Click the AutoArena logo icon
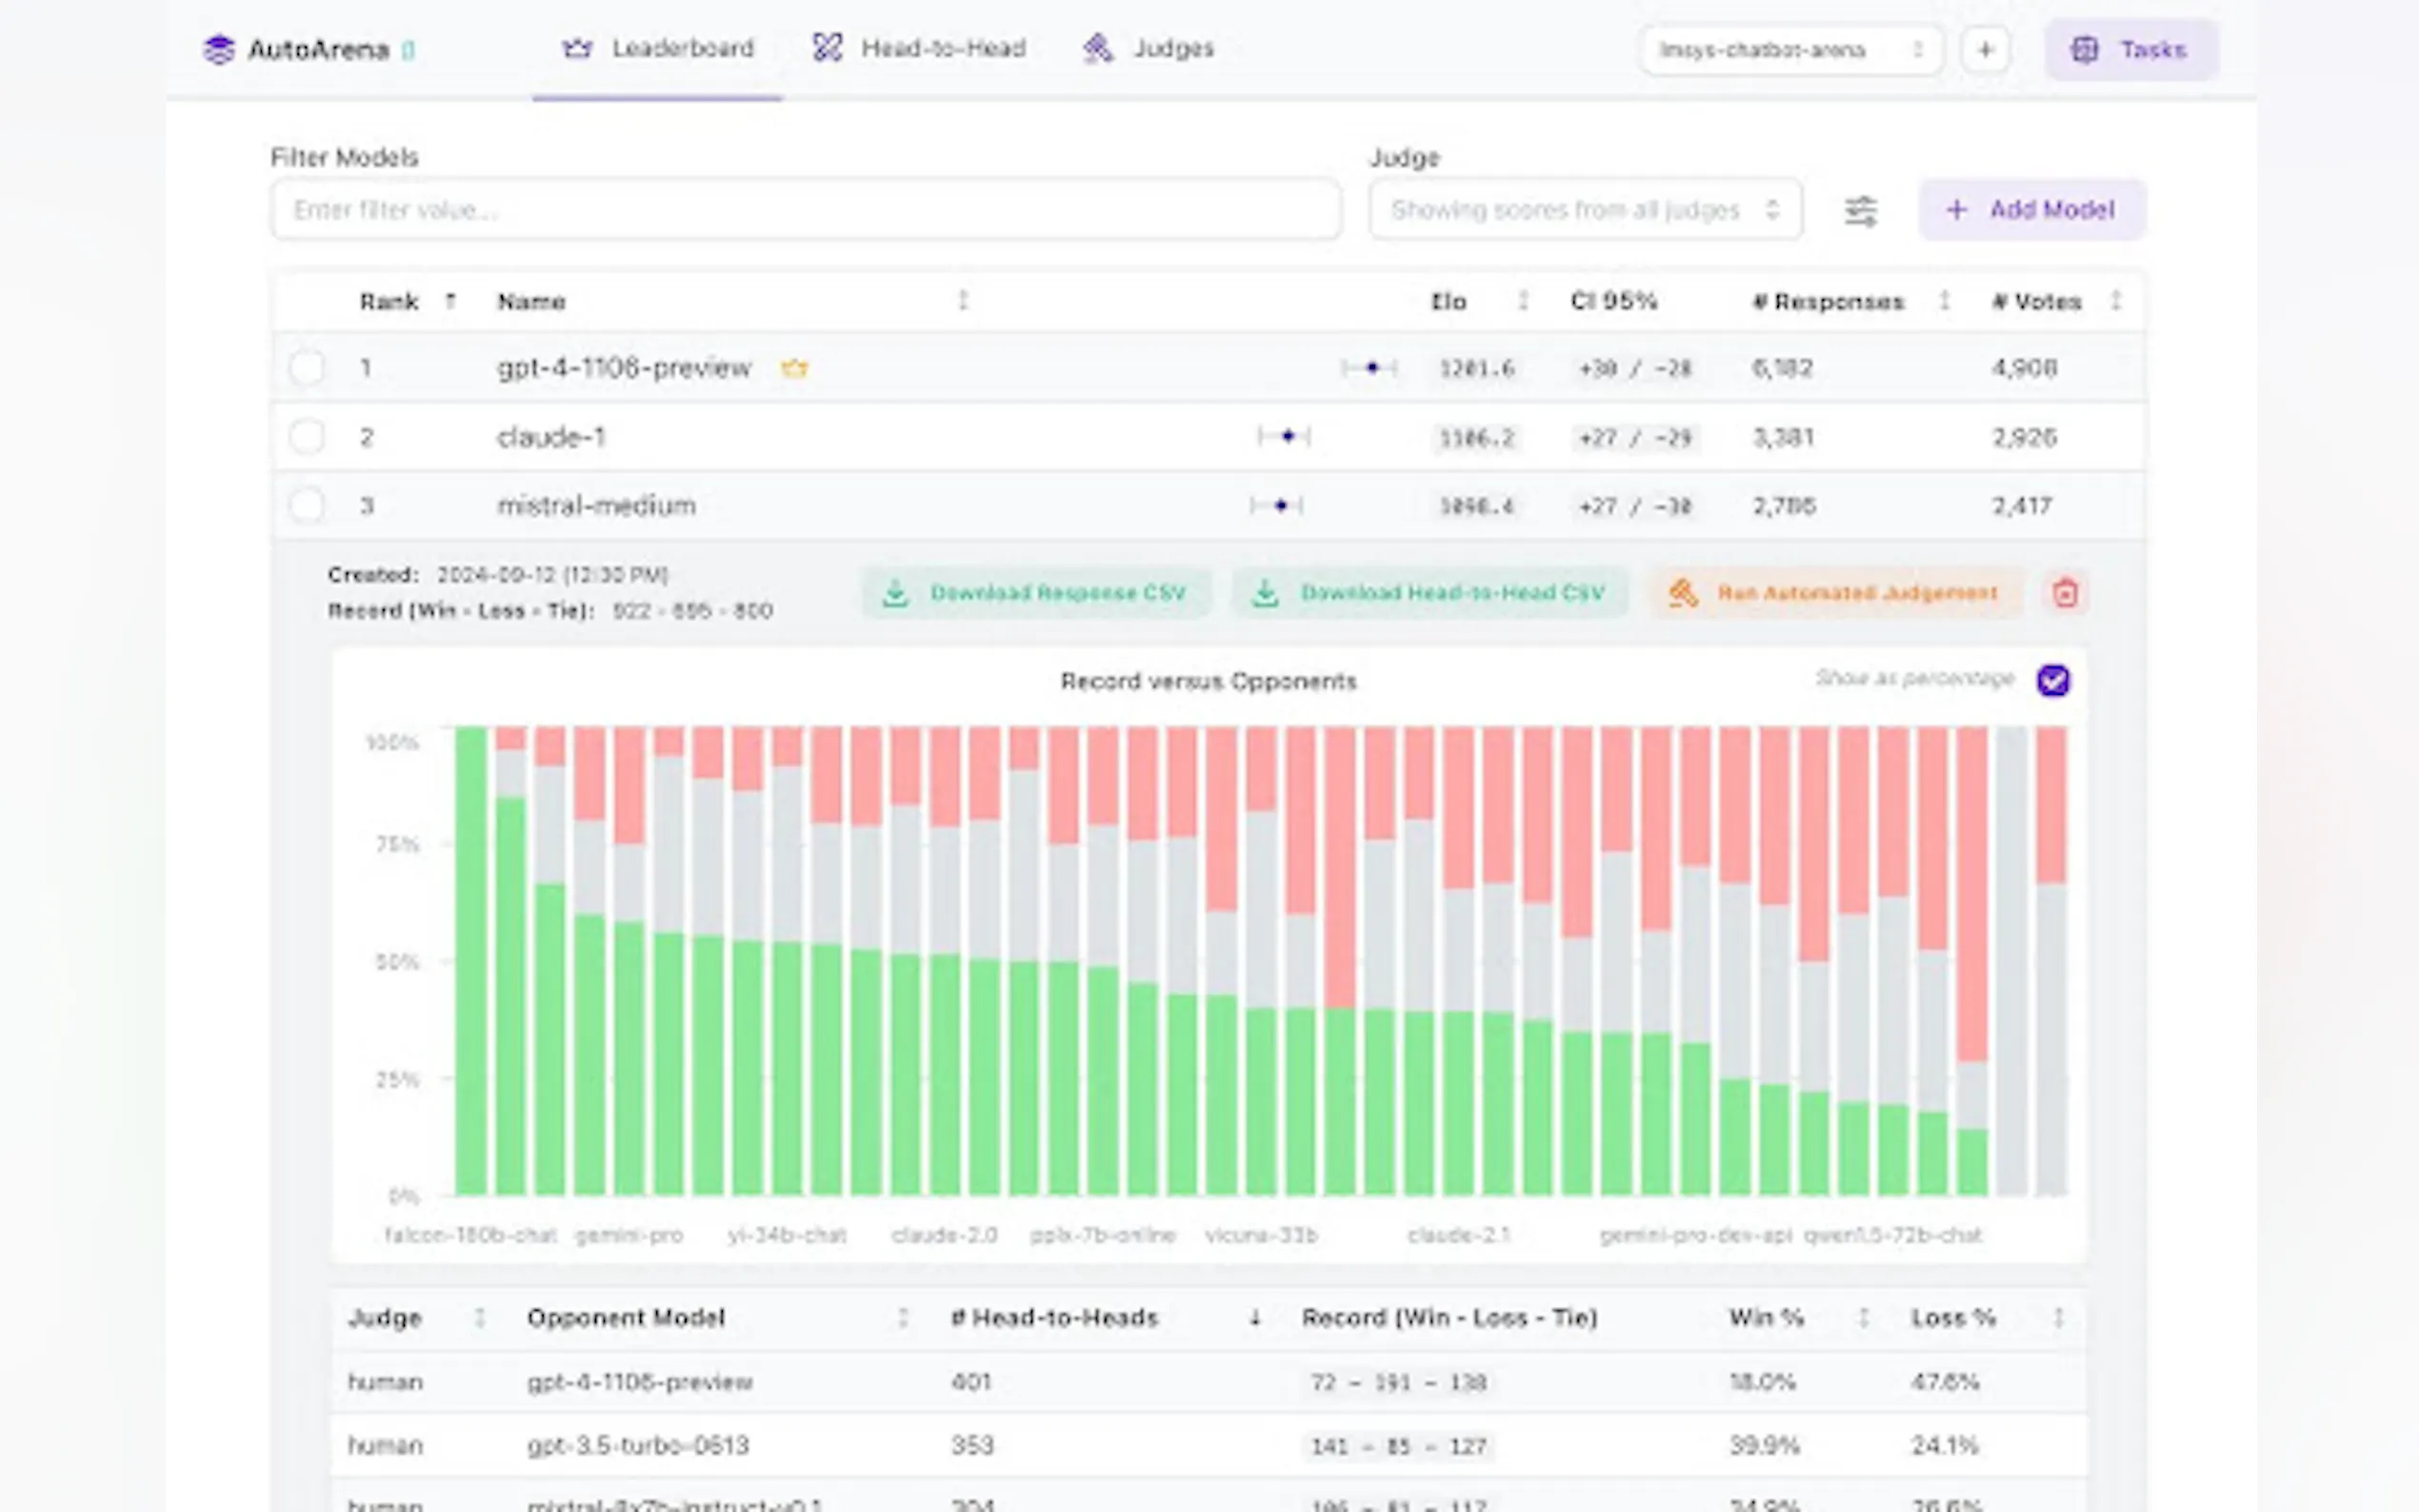The height and width of the screenshot is (1512, 2419). pos(218,49)
